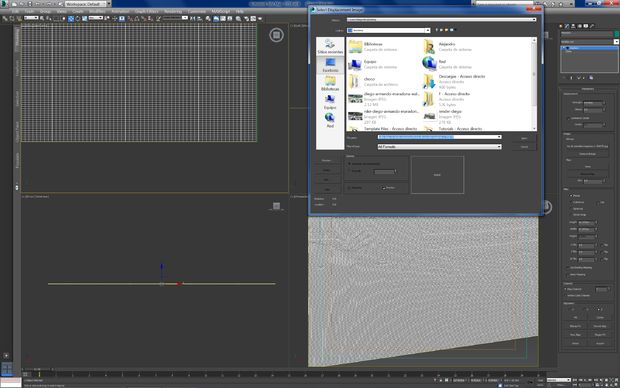Expand the Look in folder dropdown
This screenshot has height=388, width=620.
click(388, 30)
